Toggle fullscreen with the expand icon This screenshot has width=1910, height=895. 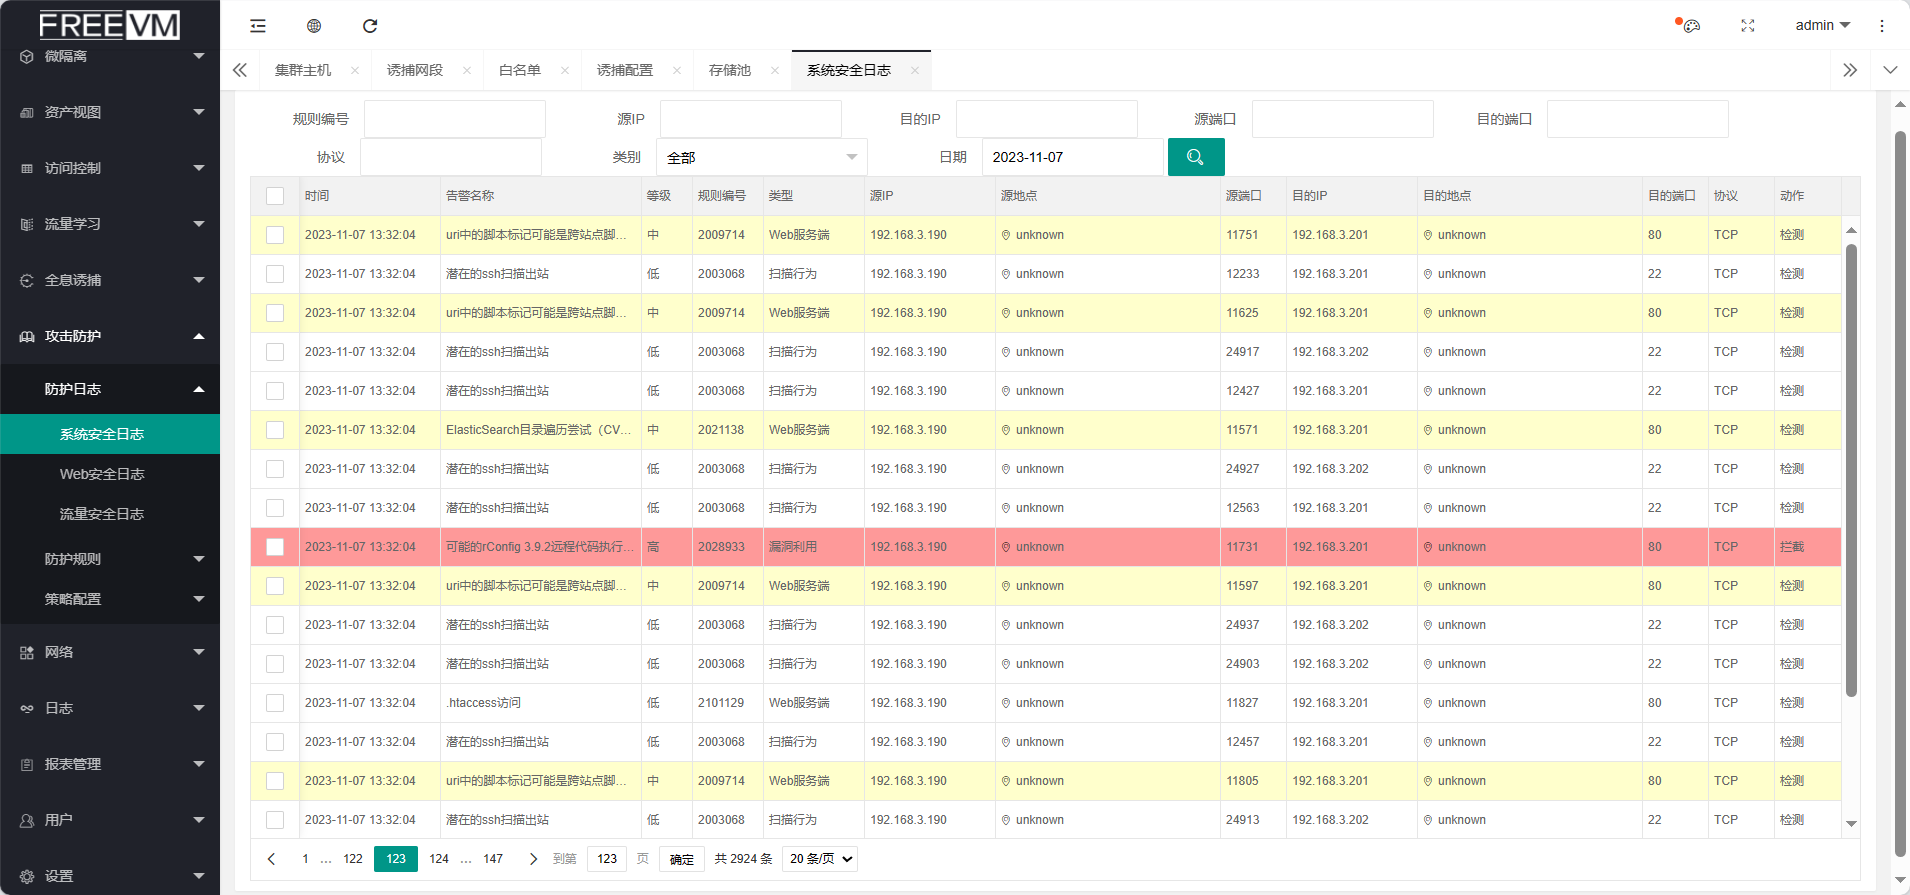pos(1748,26)
